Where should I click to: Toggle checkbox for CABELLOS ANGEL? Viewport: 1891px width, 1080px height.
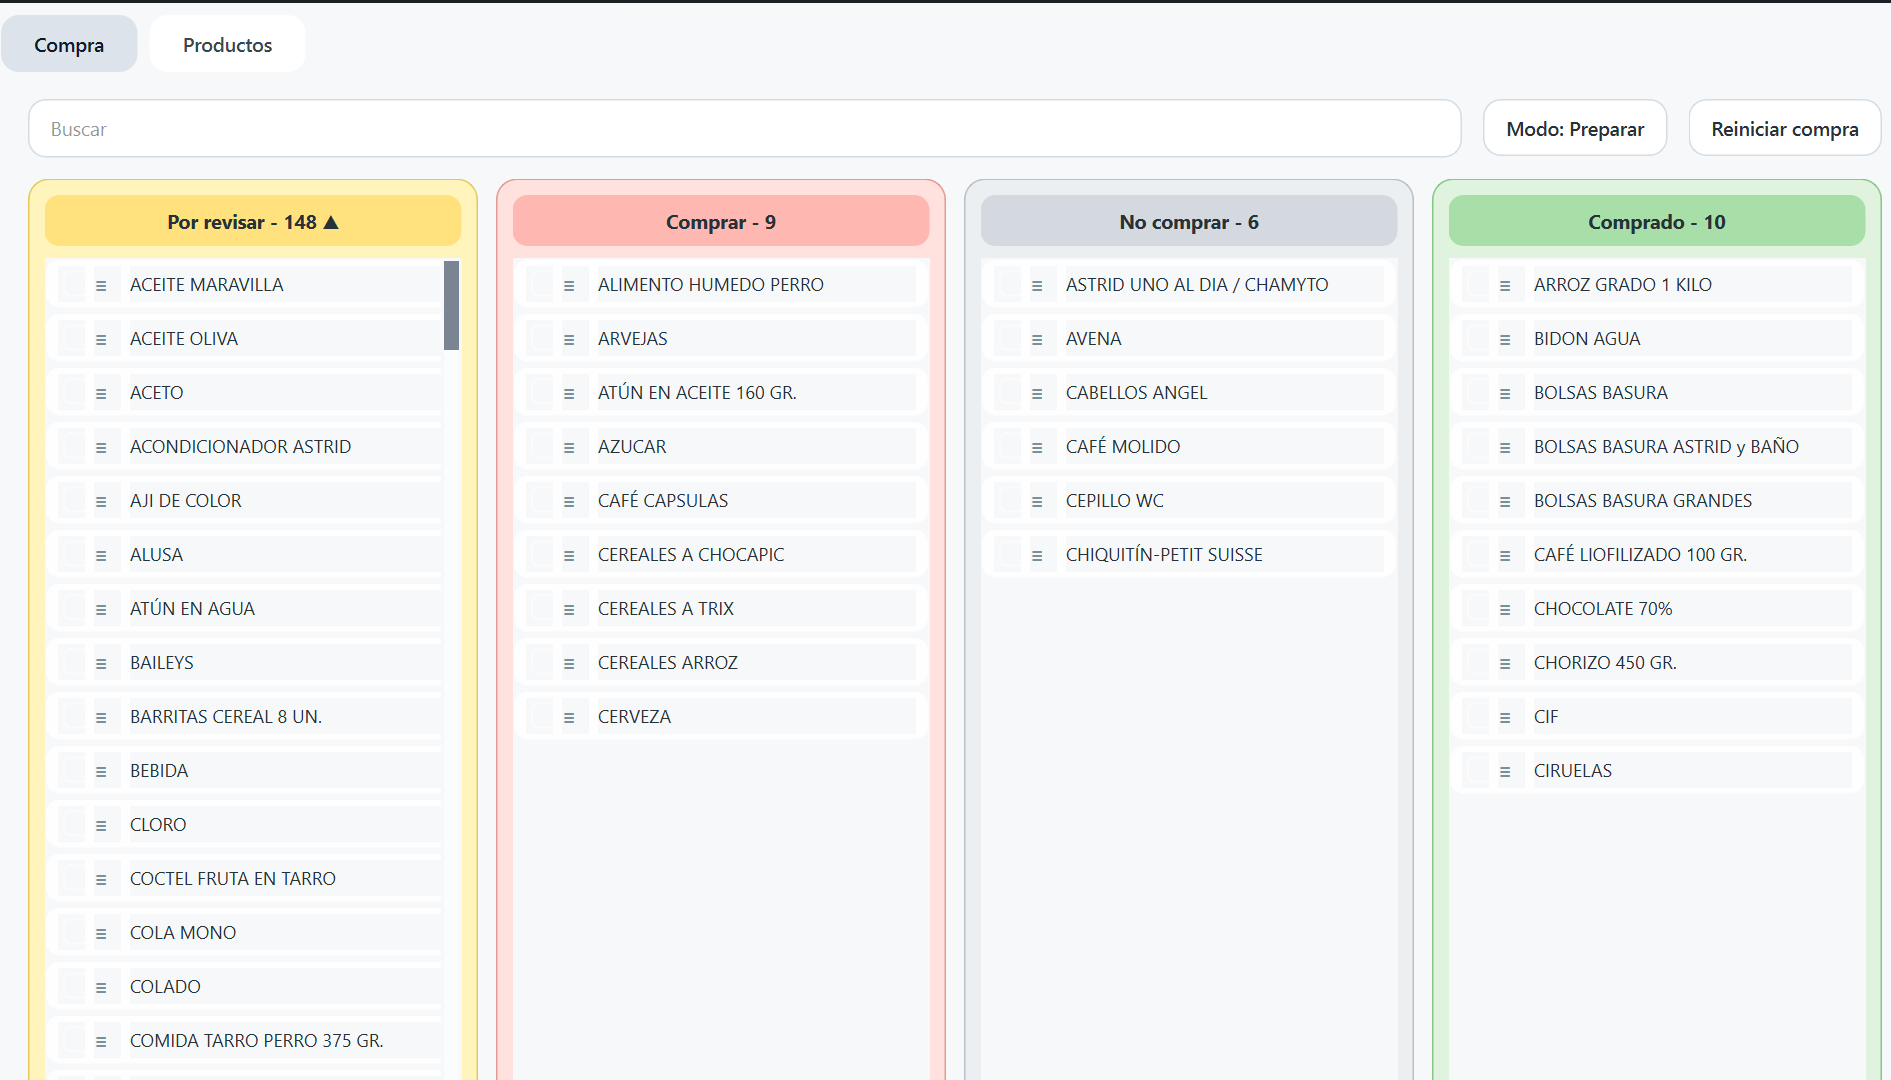(1008, 393)
